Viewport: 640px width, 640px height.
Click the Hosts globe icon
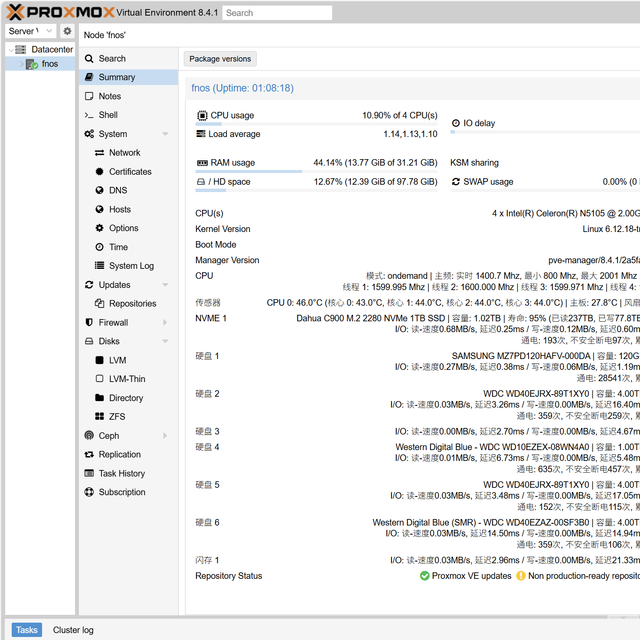point(99,209)
